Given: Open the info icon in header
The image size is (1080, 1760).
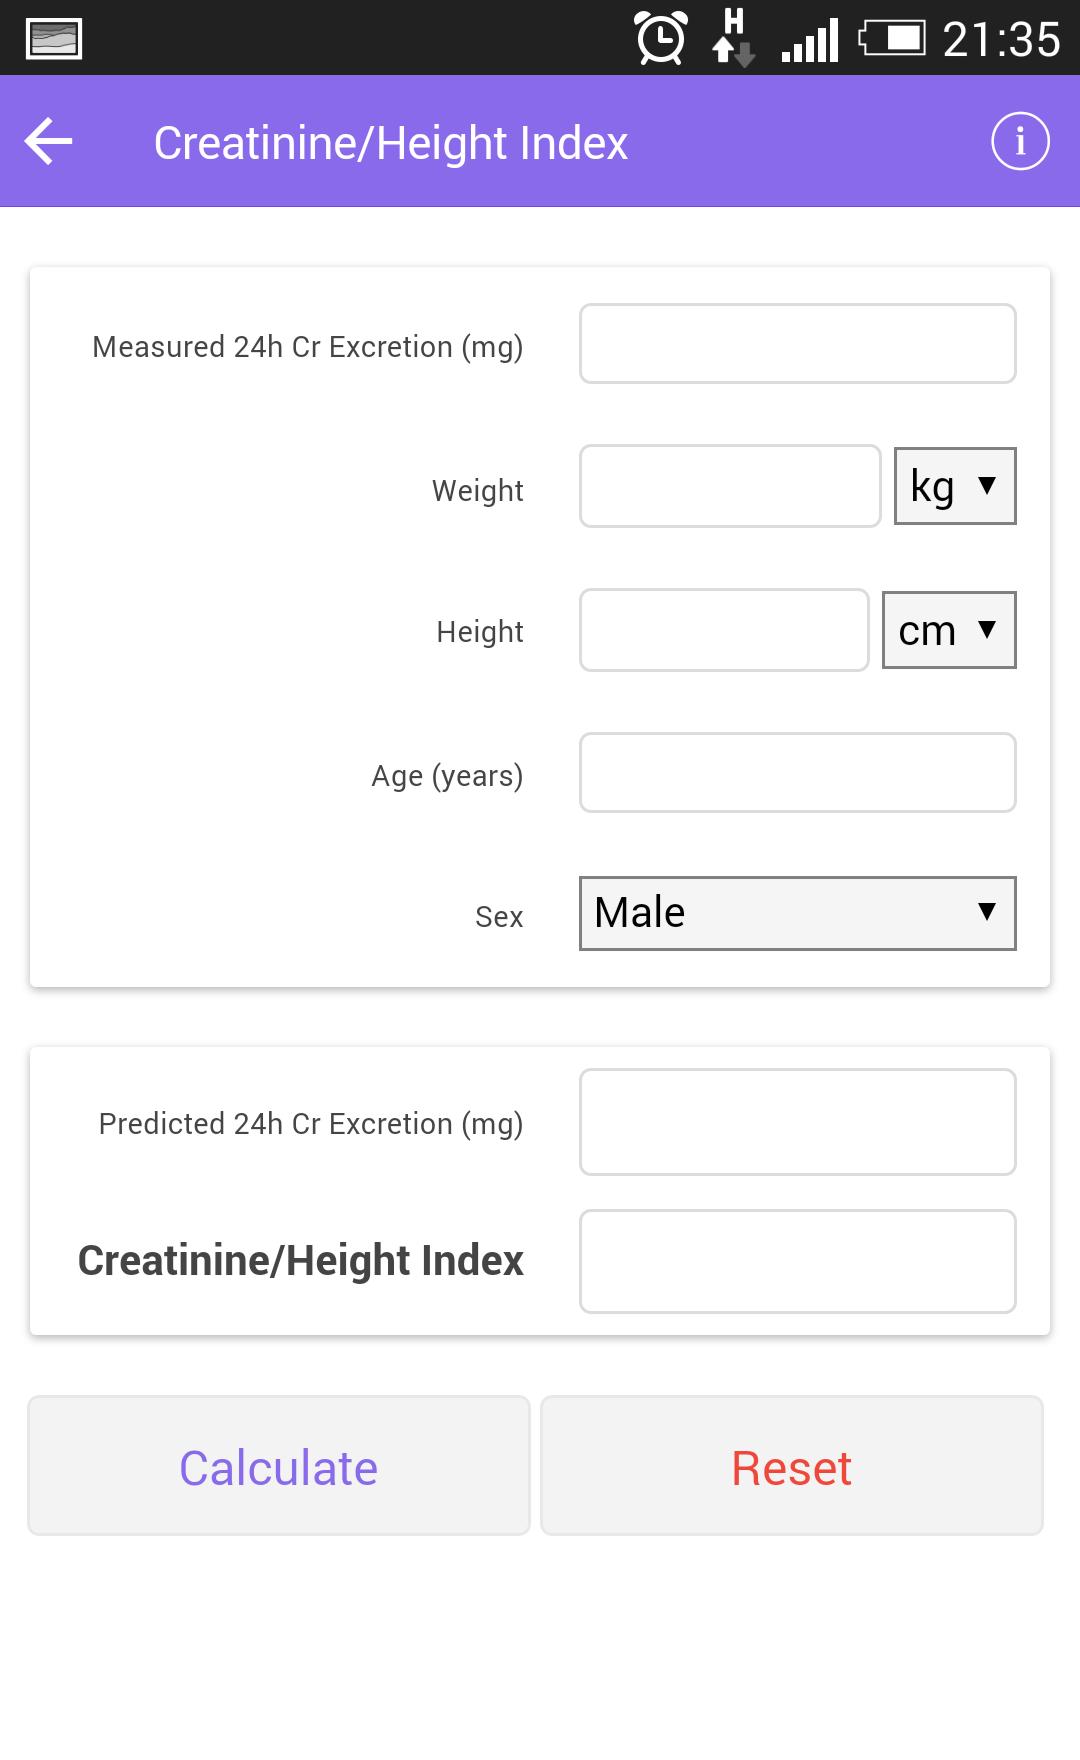Looking at the screenshot, I should click(x=1020, y=141).
